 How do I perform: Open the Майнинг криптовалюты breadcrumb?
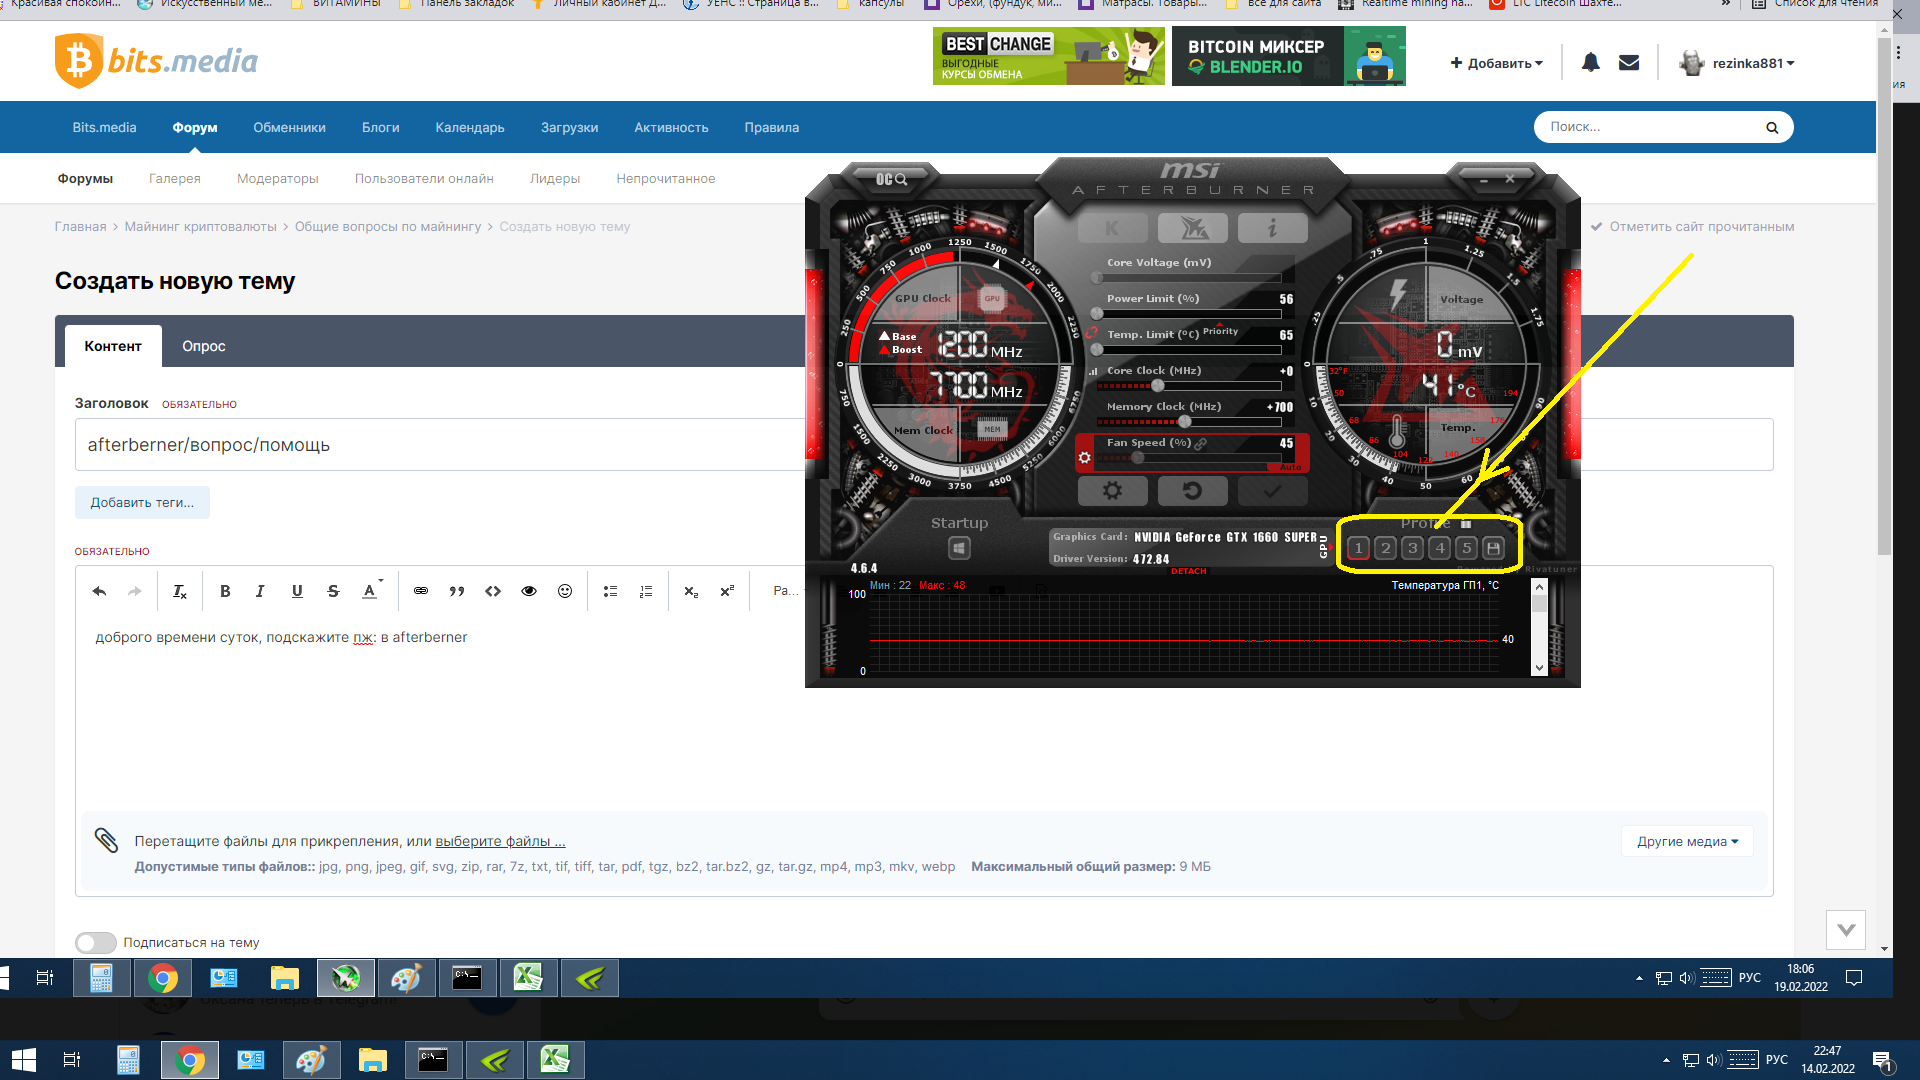point(200,227)
